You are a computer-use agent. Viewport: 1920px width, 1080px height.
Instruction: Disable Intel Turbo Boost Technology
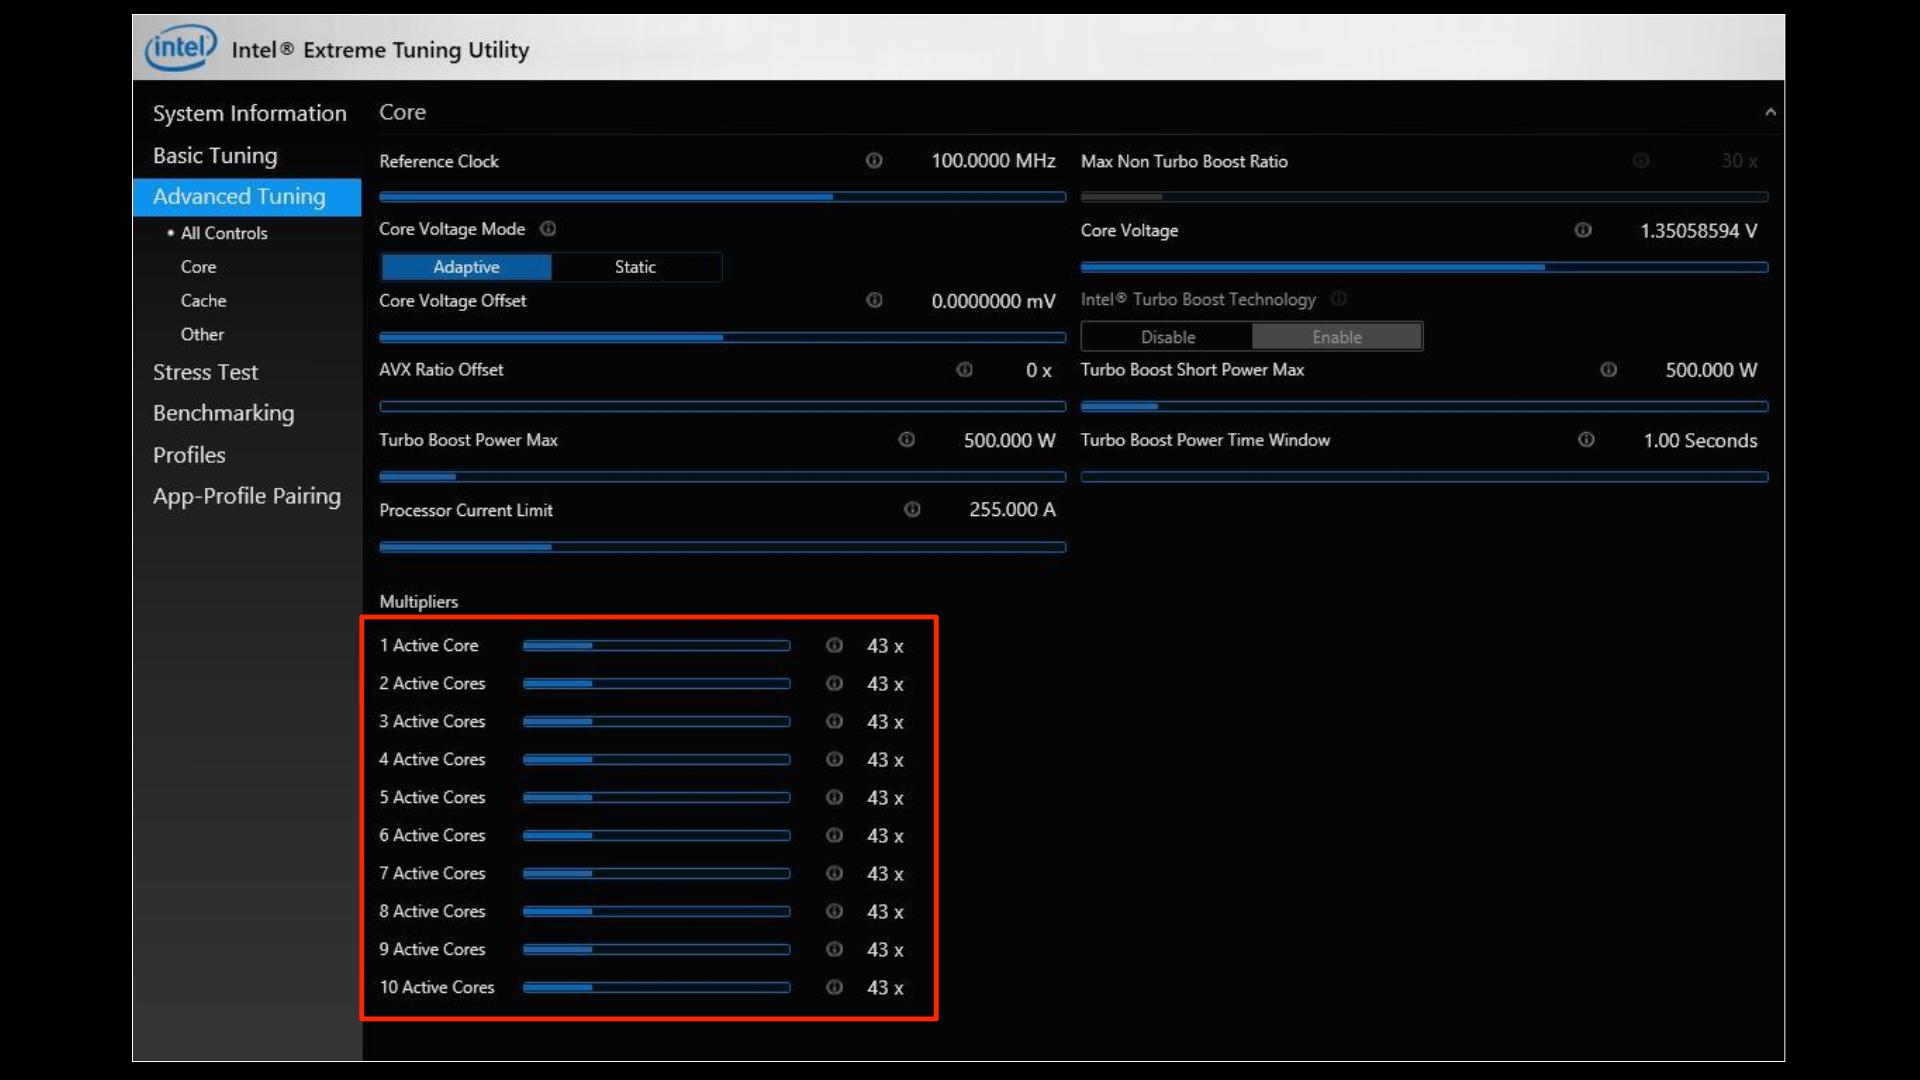tap(1168, 337)
